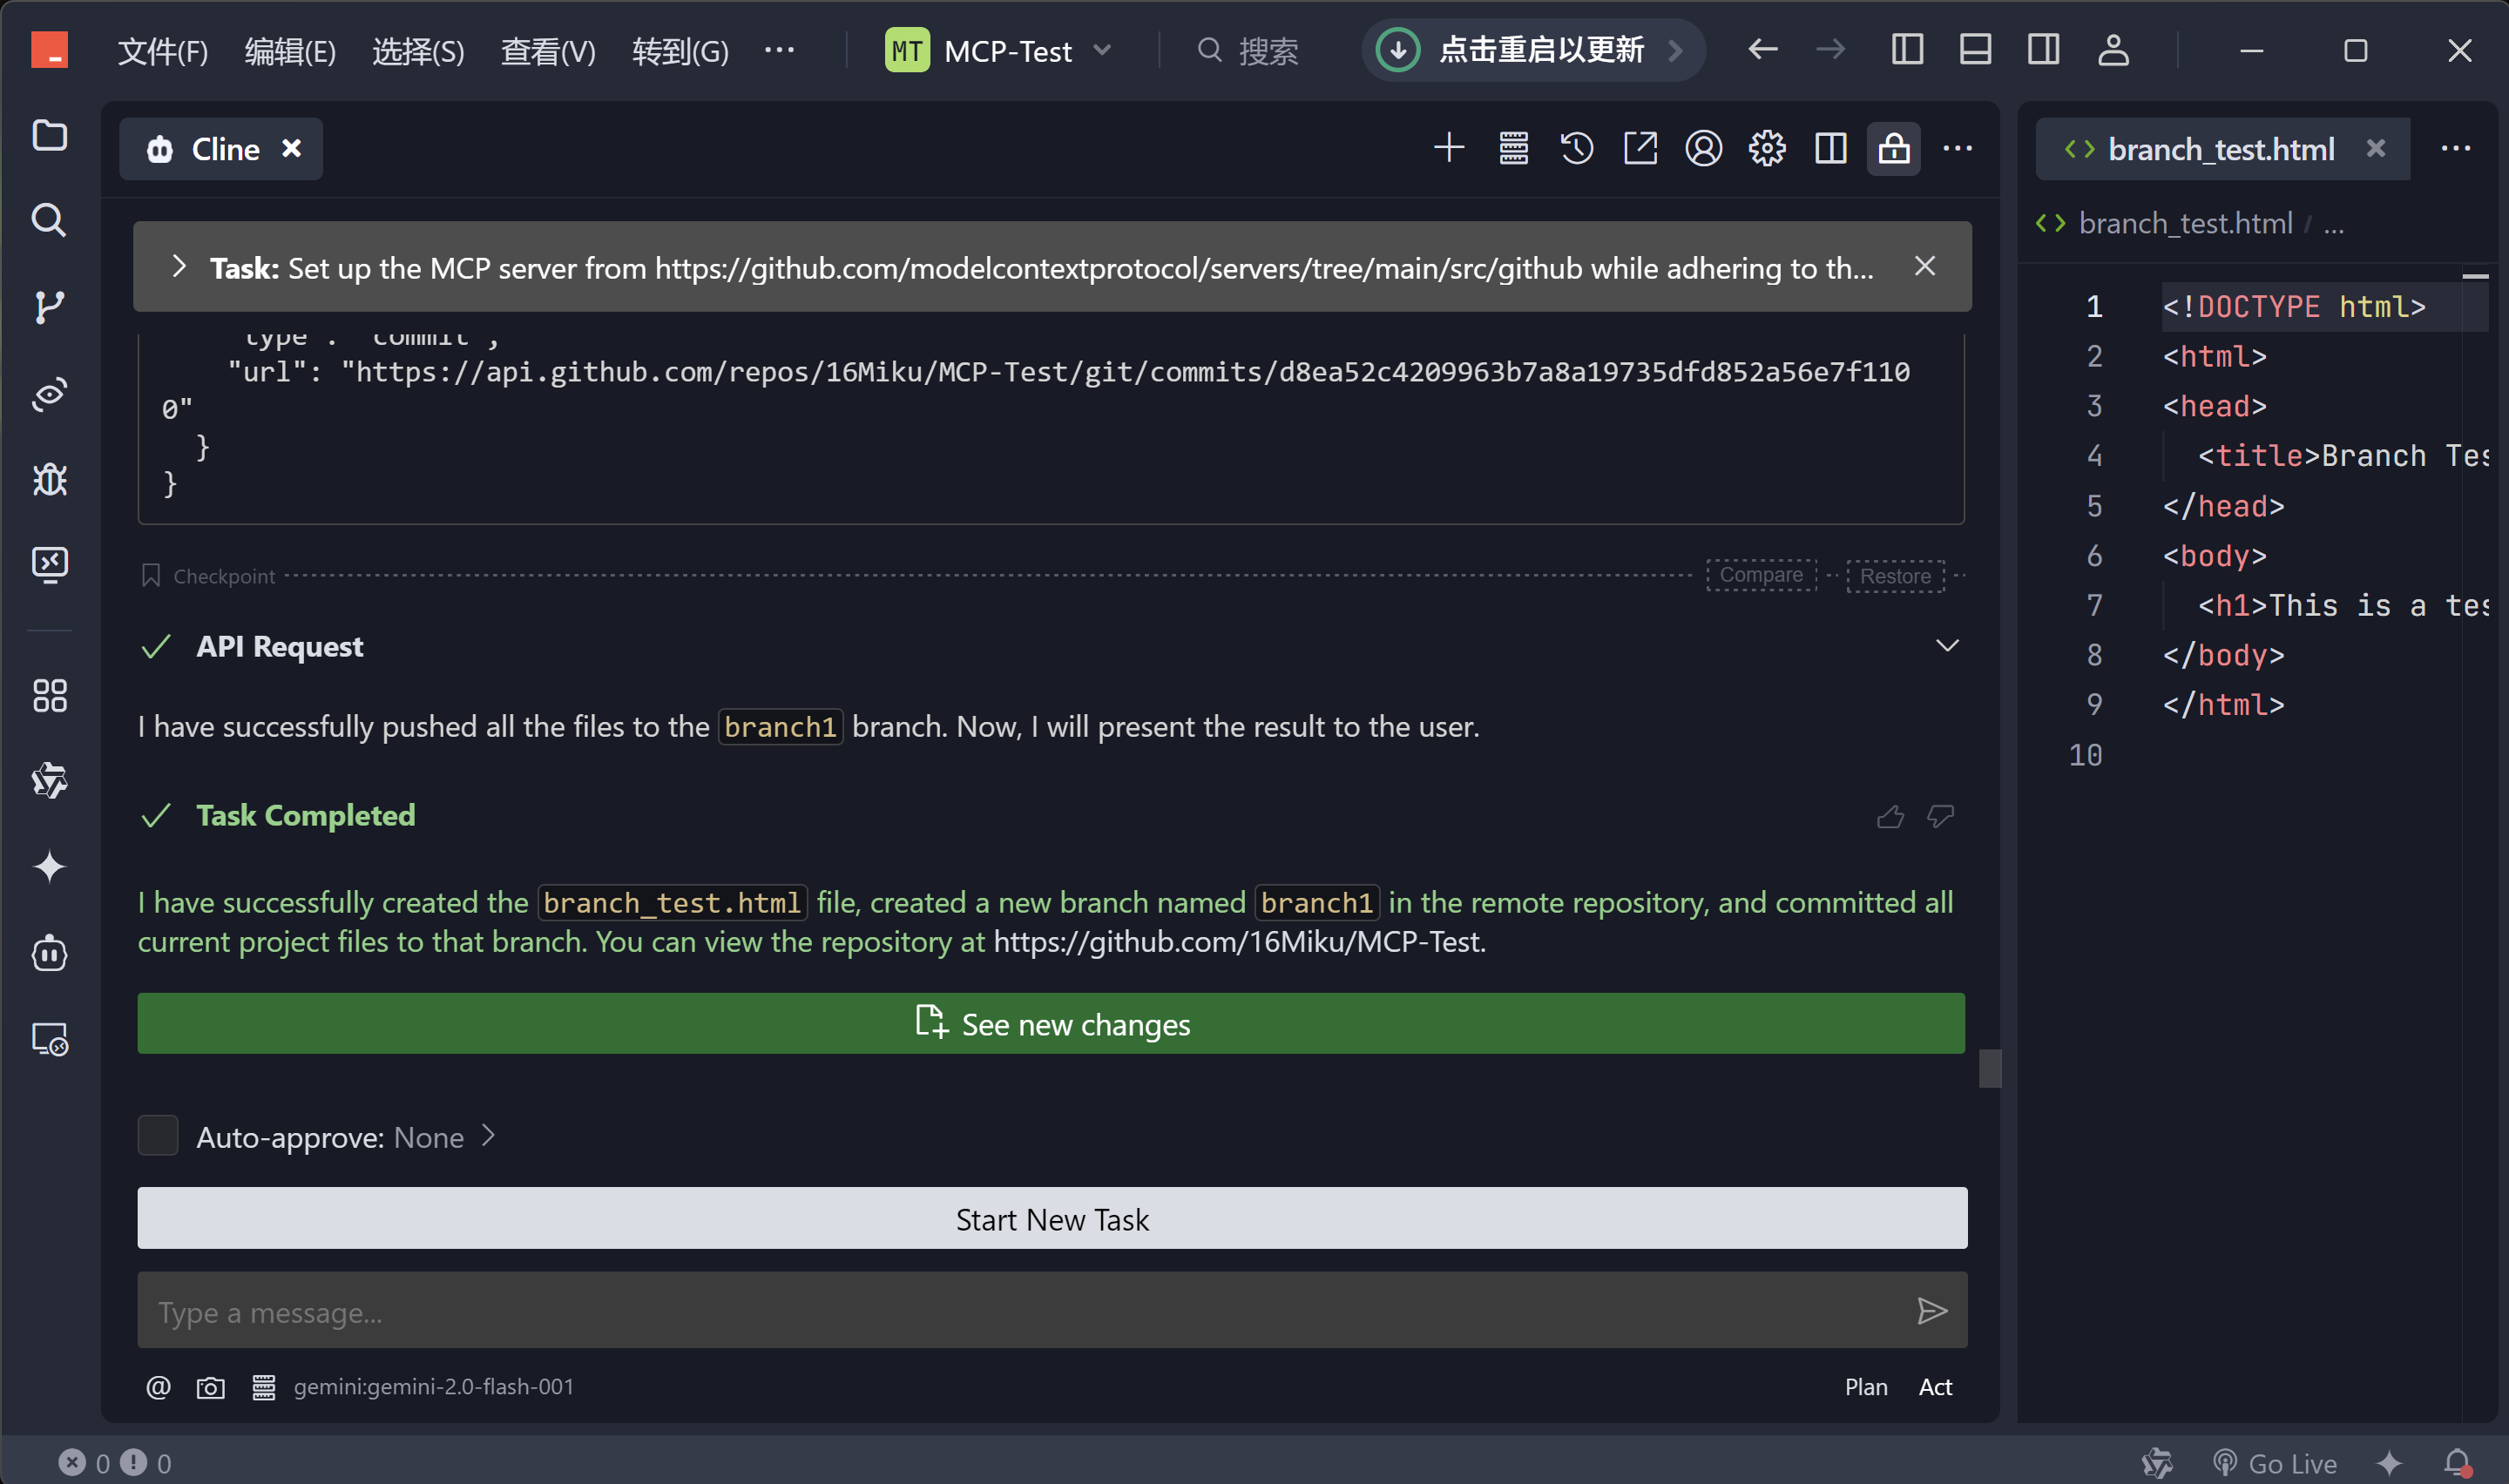The width and height of the screenshot is (2509, 1484).
Task: Open Cline in editor popout icon
Action: pos(1640,149)
